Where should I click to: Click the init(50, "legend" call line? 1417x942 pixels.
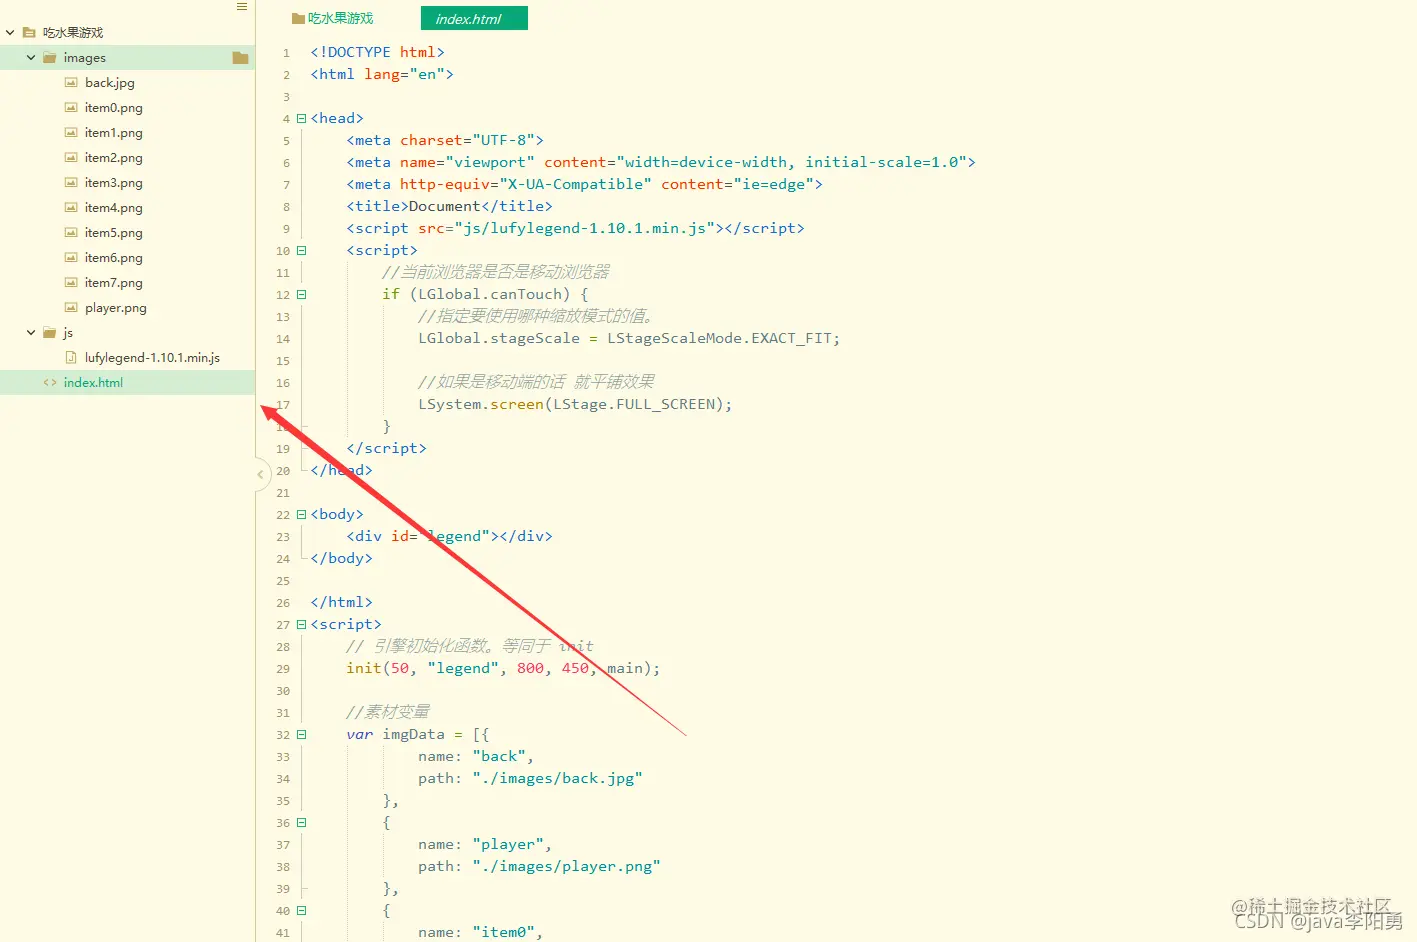point(503,668)
